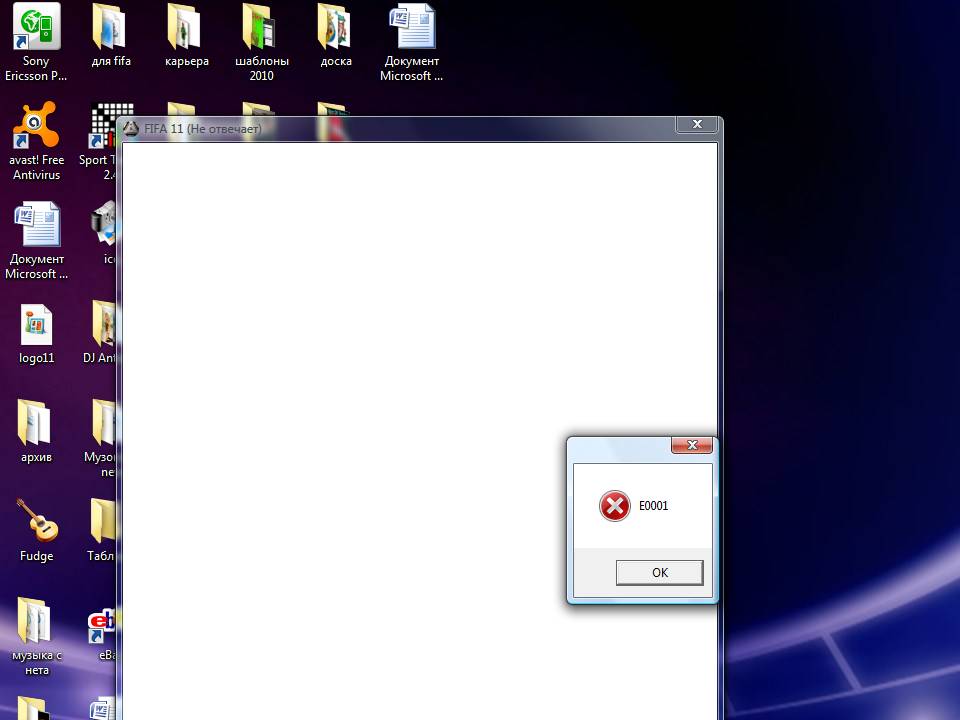Screen dimensions: 960x720
Task: Click the red error icon beside E0001
Action: [615, 506]
